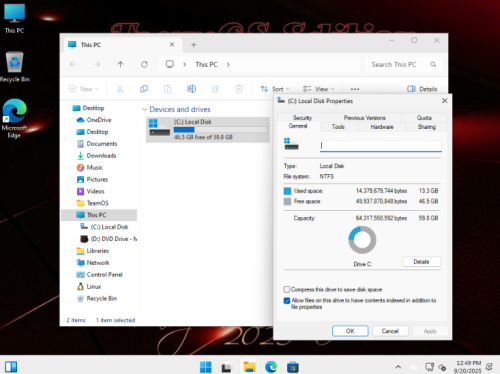This screenshot has width=500, height=374.
Task: Switch to the Quota tab
Action: click(x=424, y=118)
